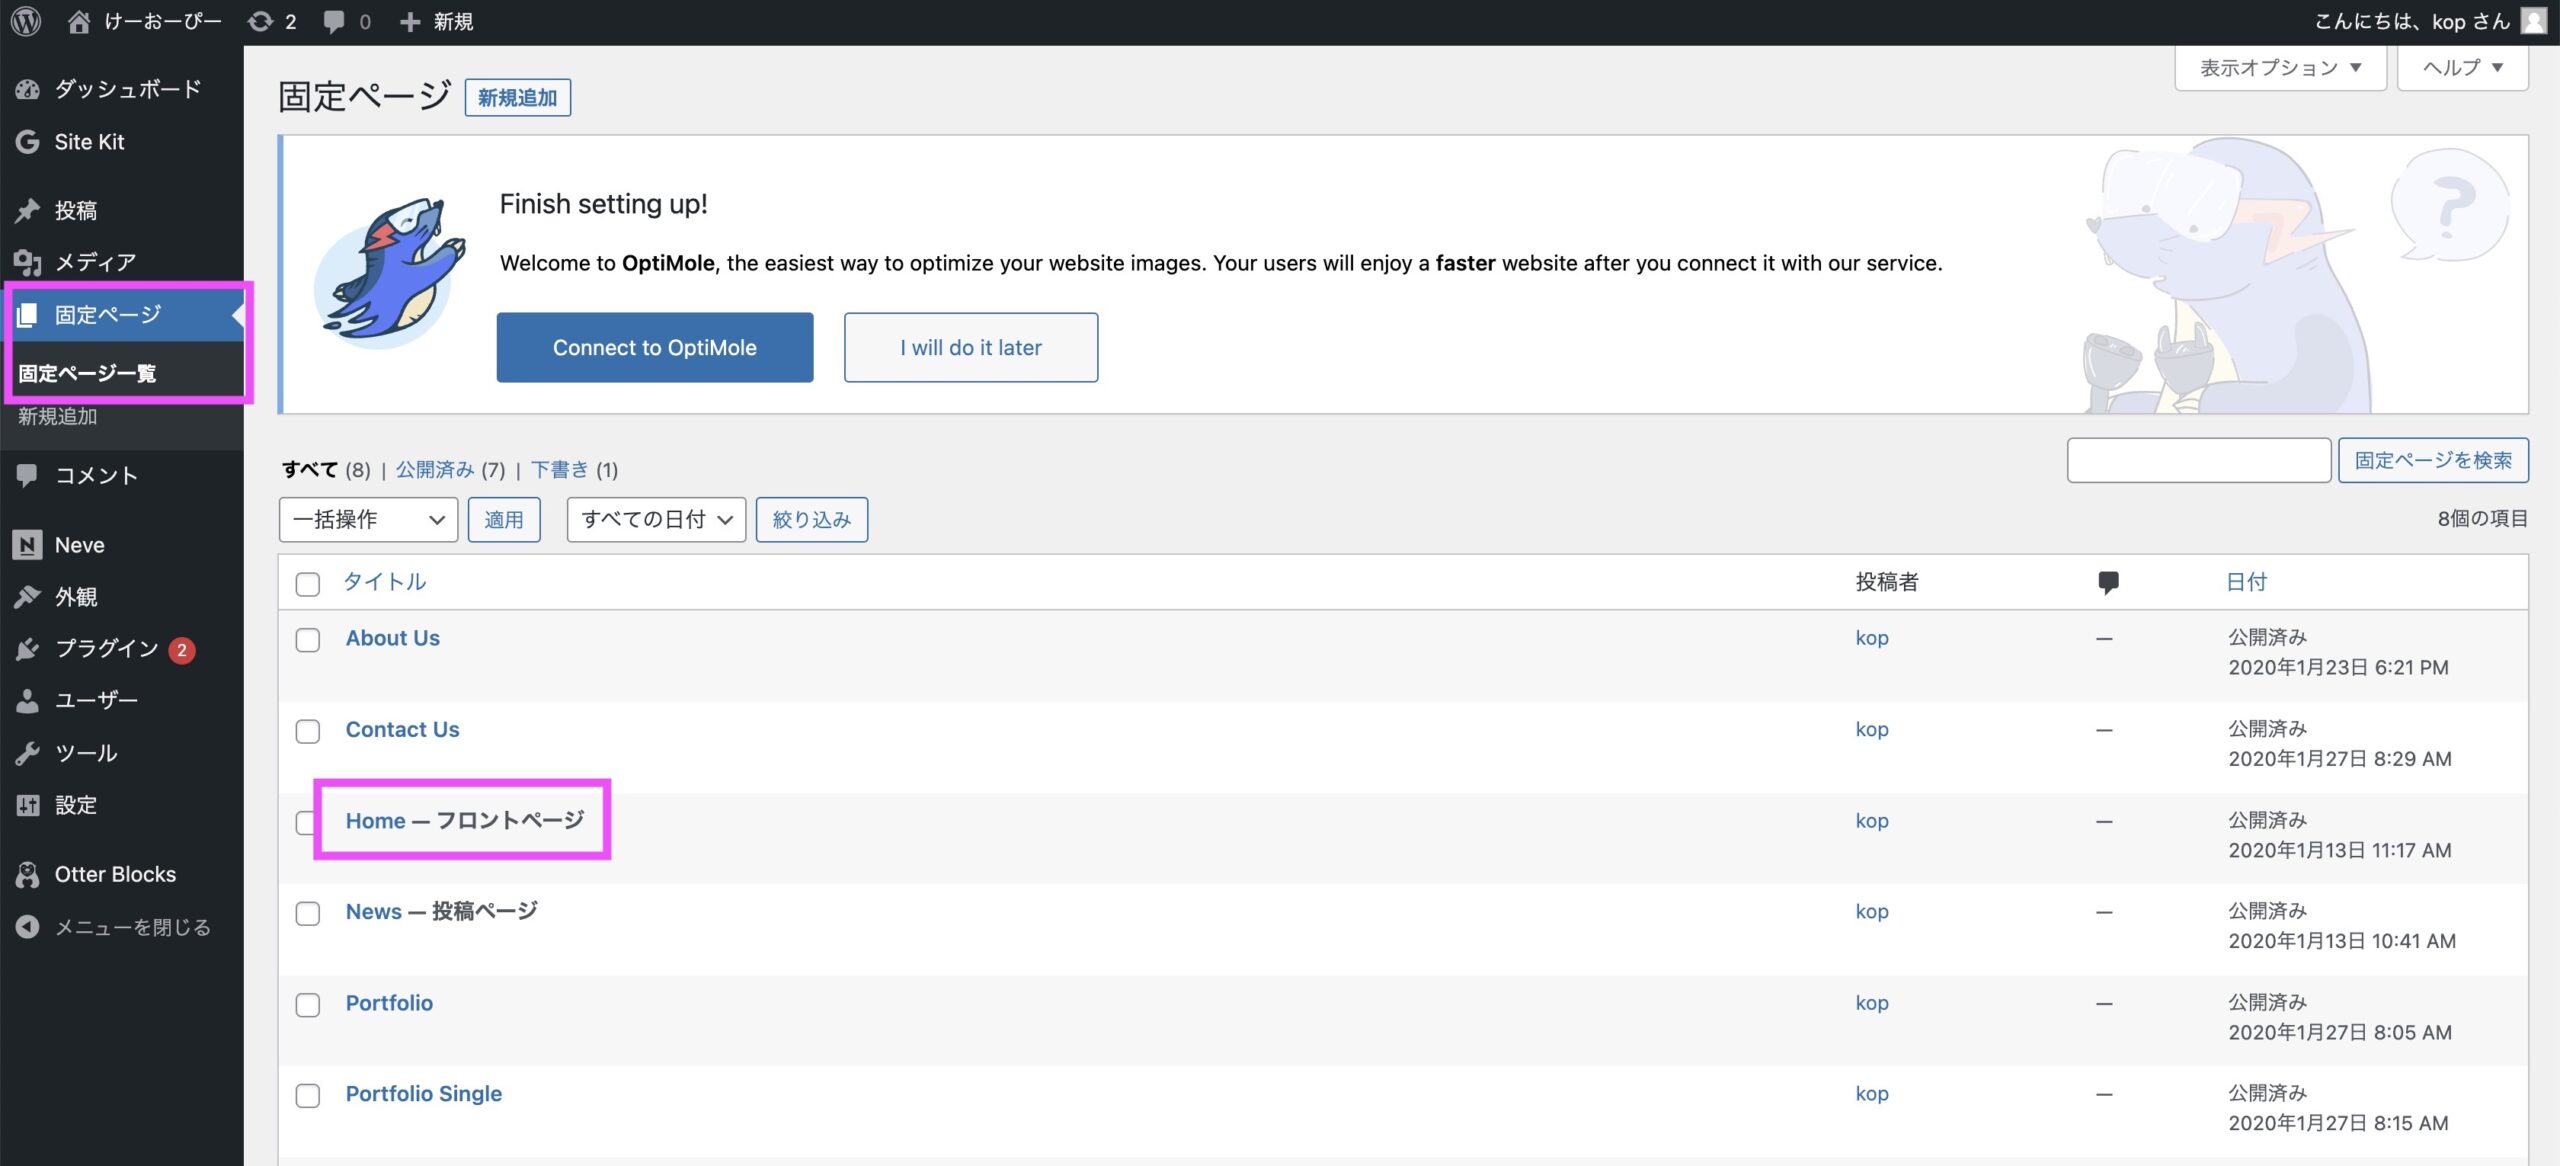Sort by タイトル column header
This screenshot has width=2560, height=1166.
click(385, 582)
